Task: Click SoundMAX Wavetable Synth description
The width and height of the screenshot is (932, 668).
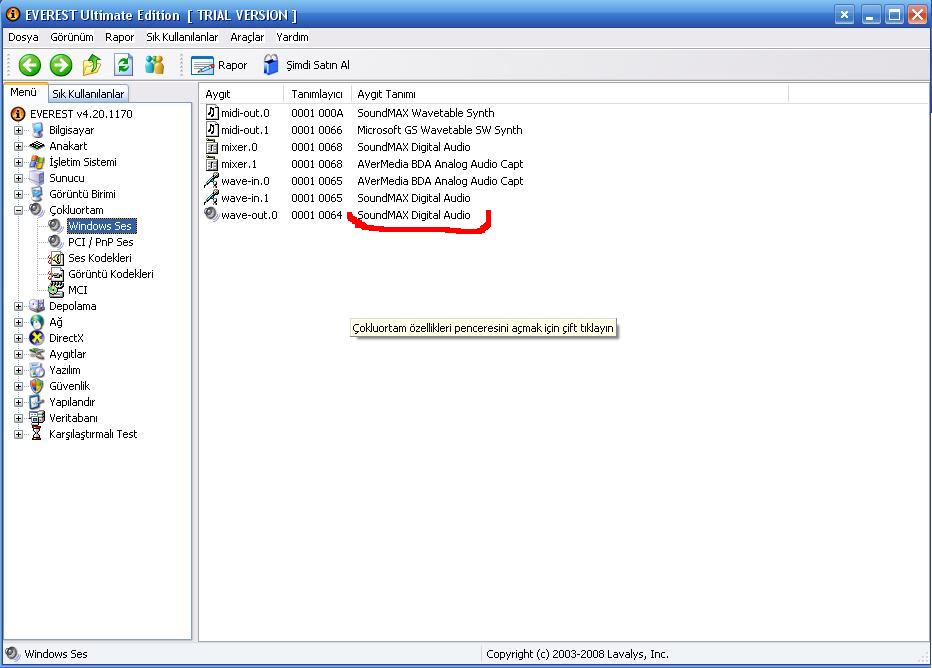Action: 426,113
